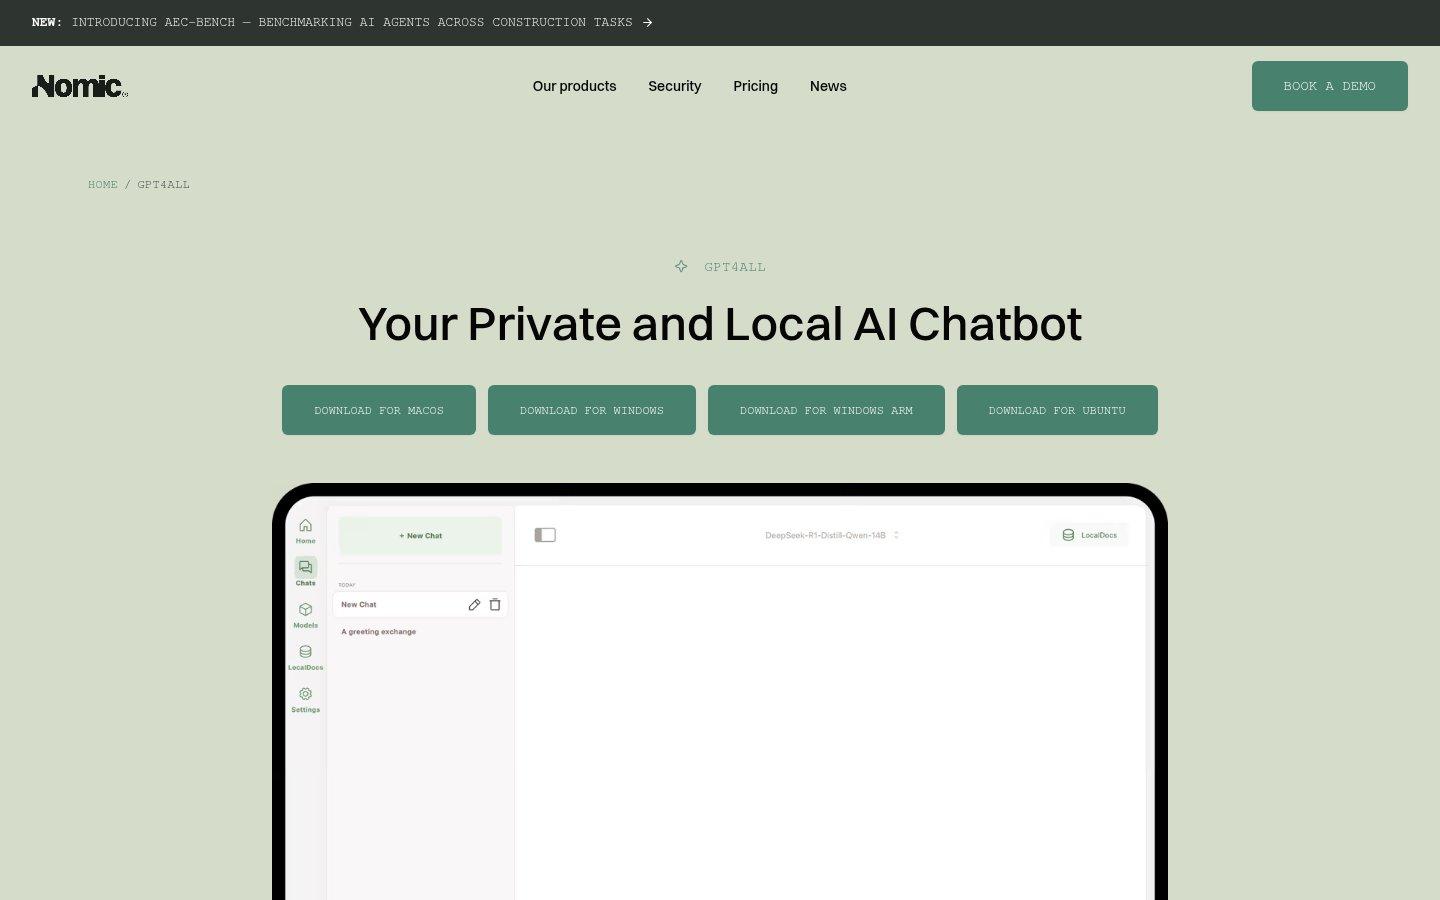This screenshot has width=1440, height=900.
Task: Navigate to News
Action: [828, 86]
